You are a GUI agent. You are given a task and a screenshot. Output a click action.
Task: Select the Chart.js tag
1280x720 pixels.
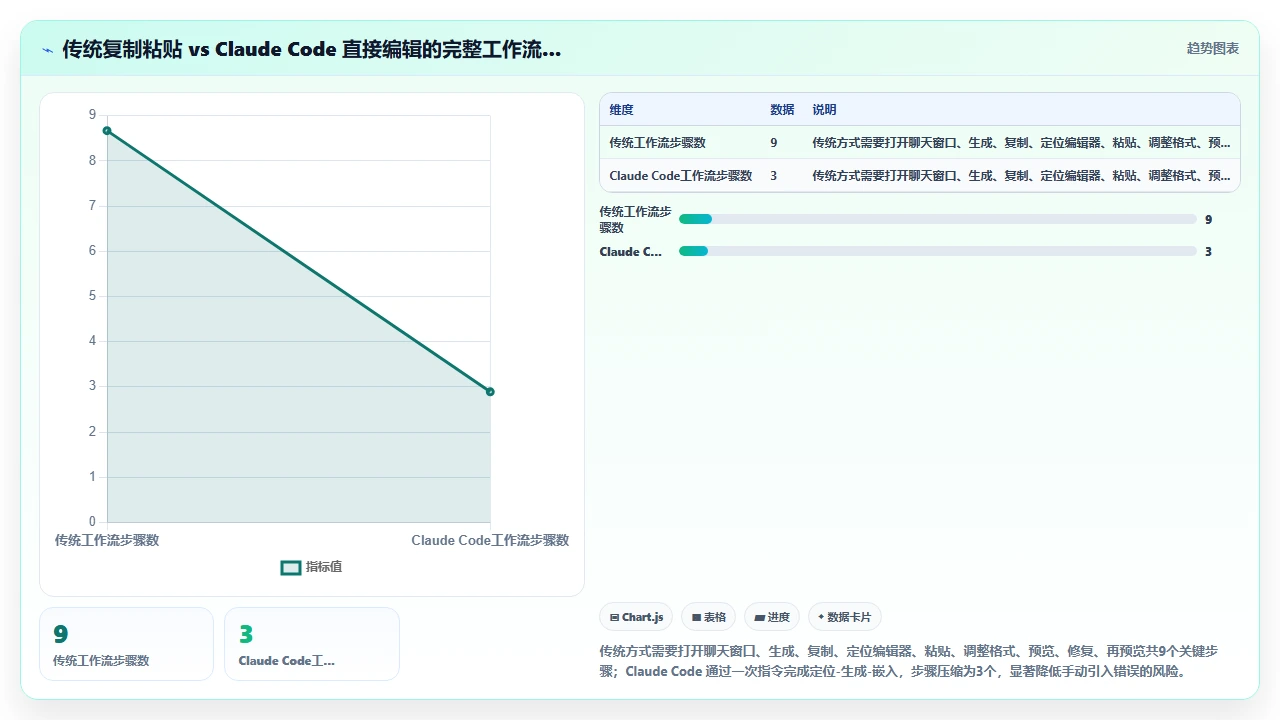[636, 617]
